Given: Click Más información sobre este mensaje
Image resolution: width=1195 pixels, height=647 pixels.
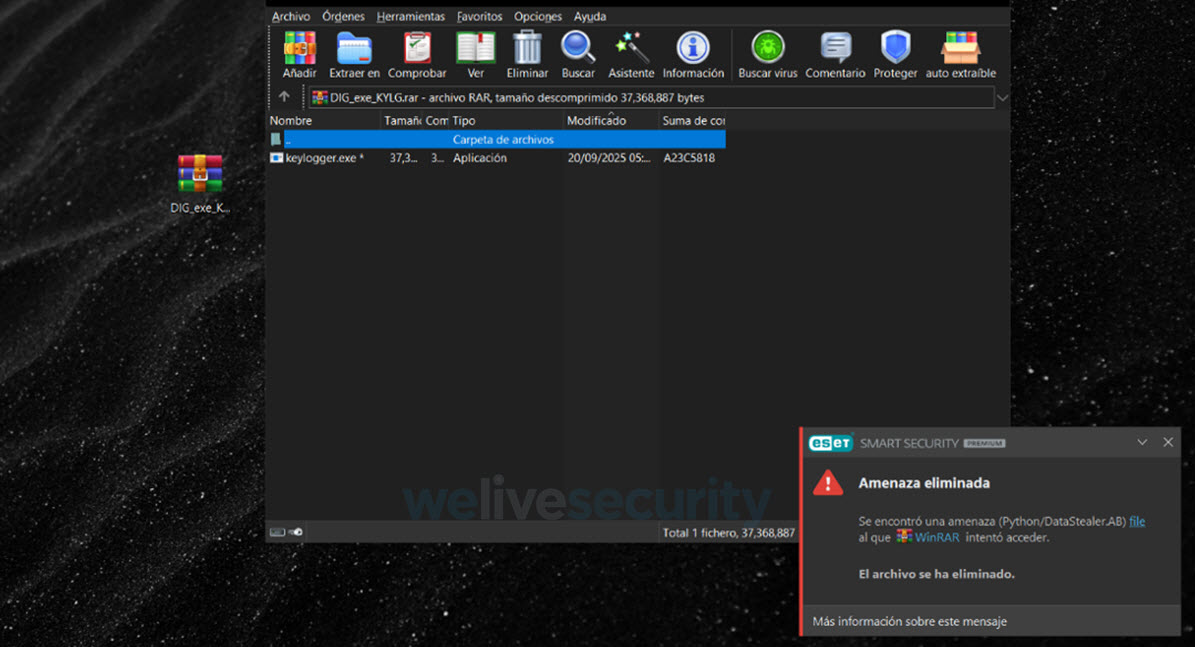Looking at the screenshot, I should tap(909, 621).
